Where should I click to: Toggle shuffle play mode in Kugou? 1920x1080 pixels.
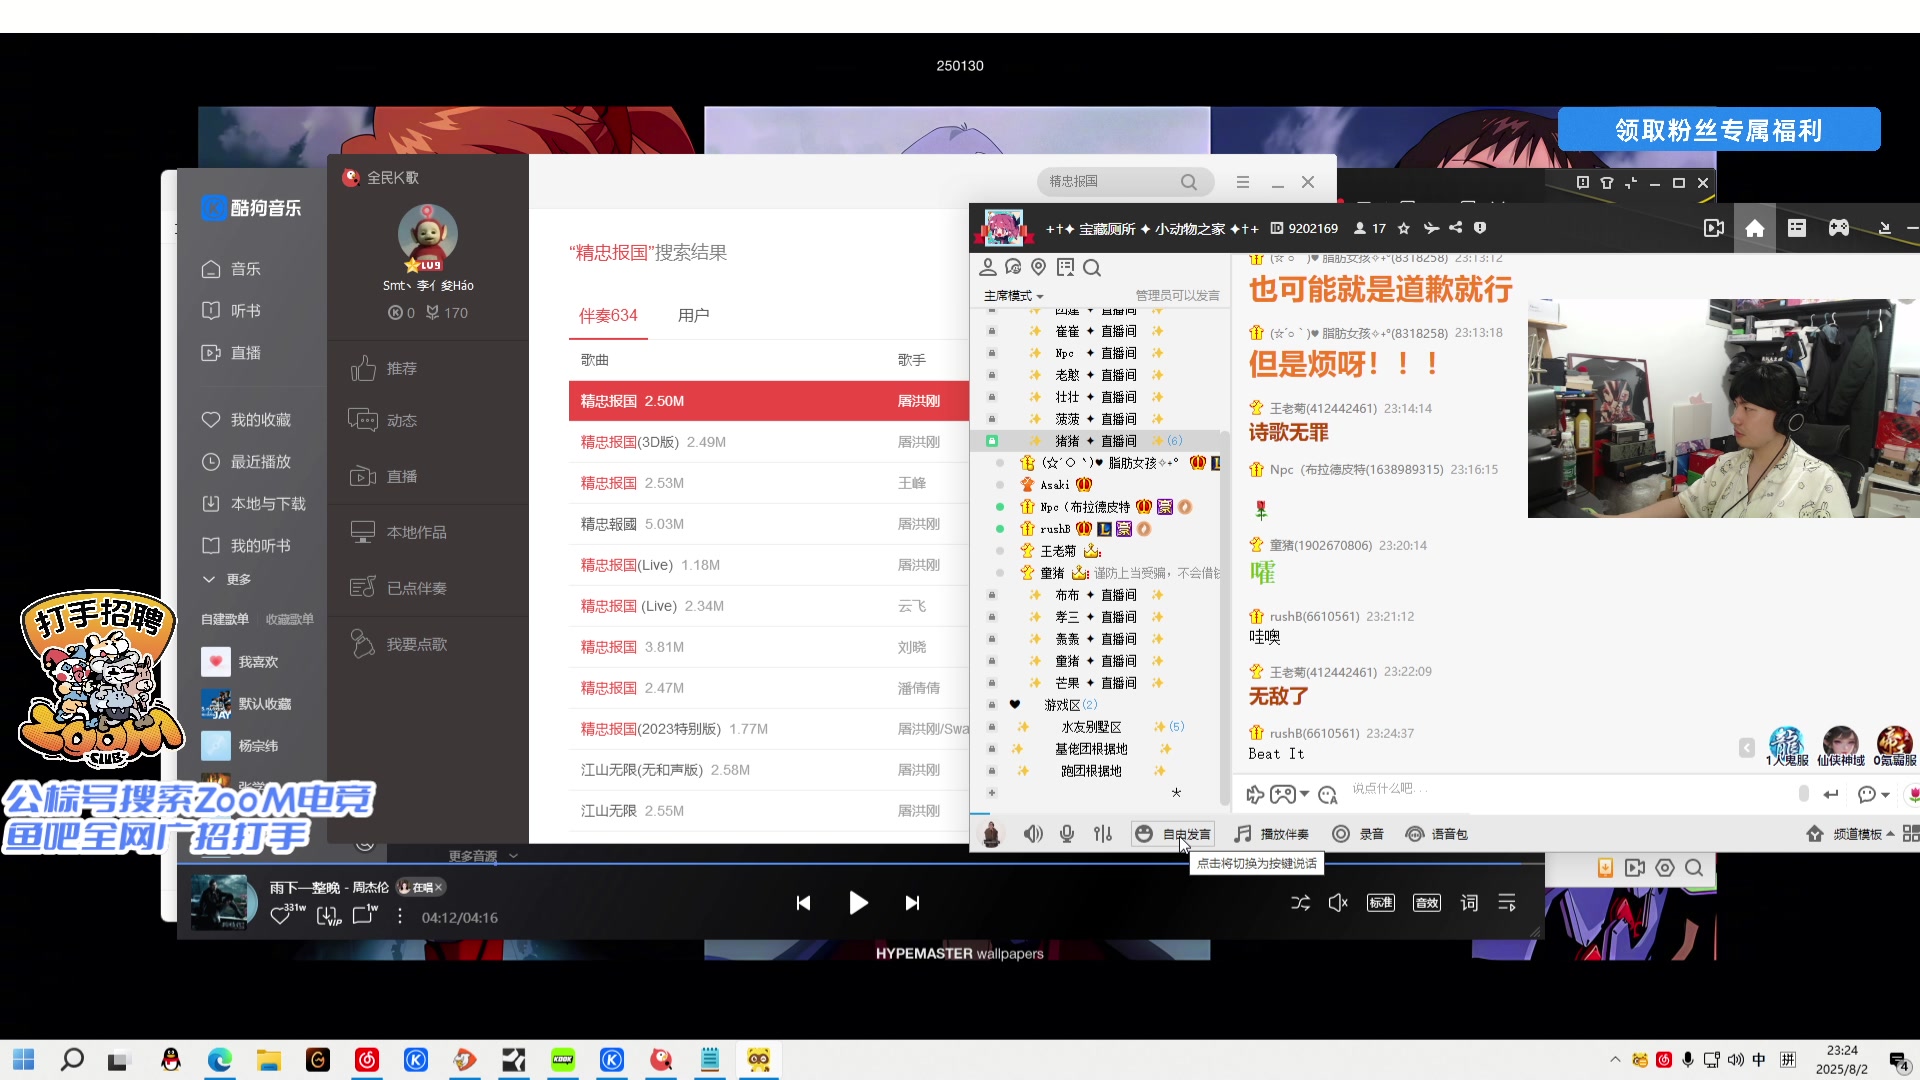(x=1300, y=903)
